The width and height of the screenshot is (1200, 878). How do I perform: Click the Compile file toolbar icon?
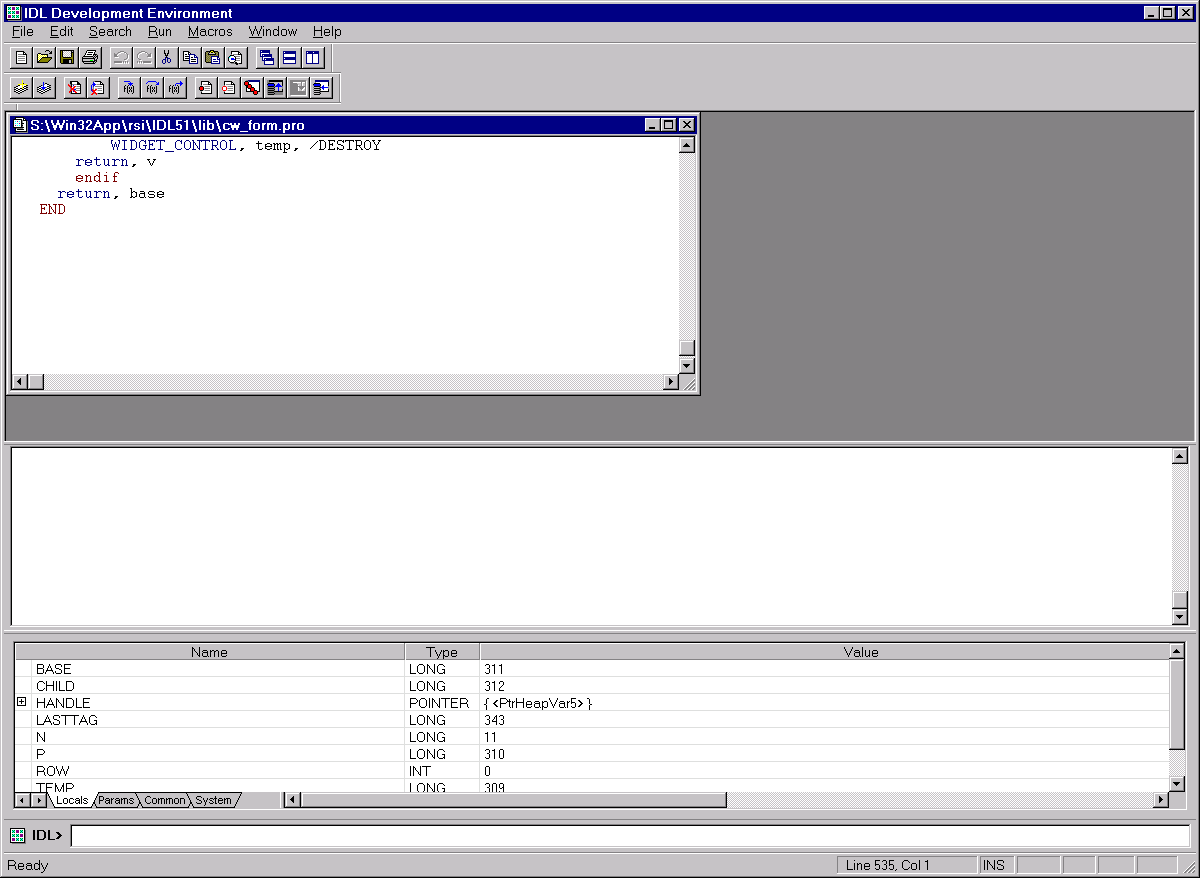point(21,88)
